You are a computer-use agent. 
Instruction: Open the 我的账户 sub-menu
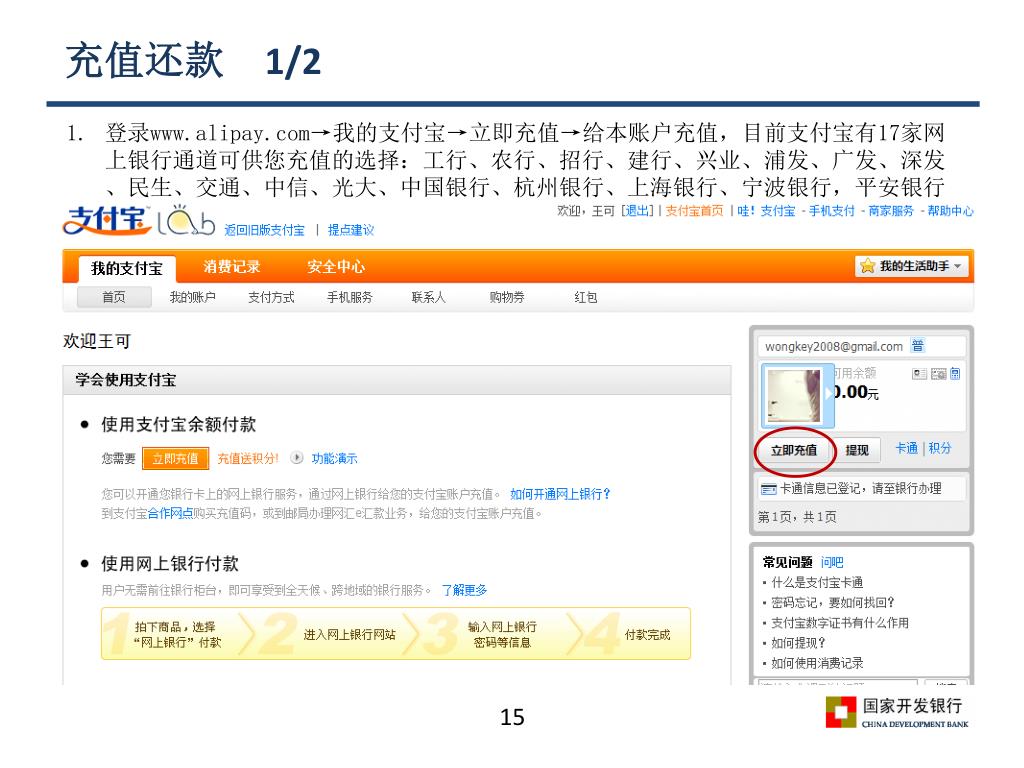click(x=193, y=297)
